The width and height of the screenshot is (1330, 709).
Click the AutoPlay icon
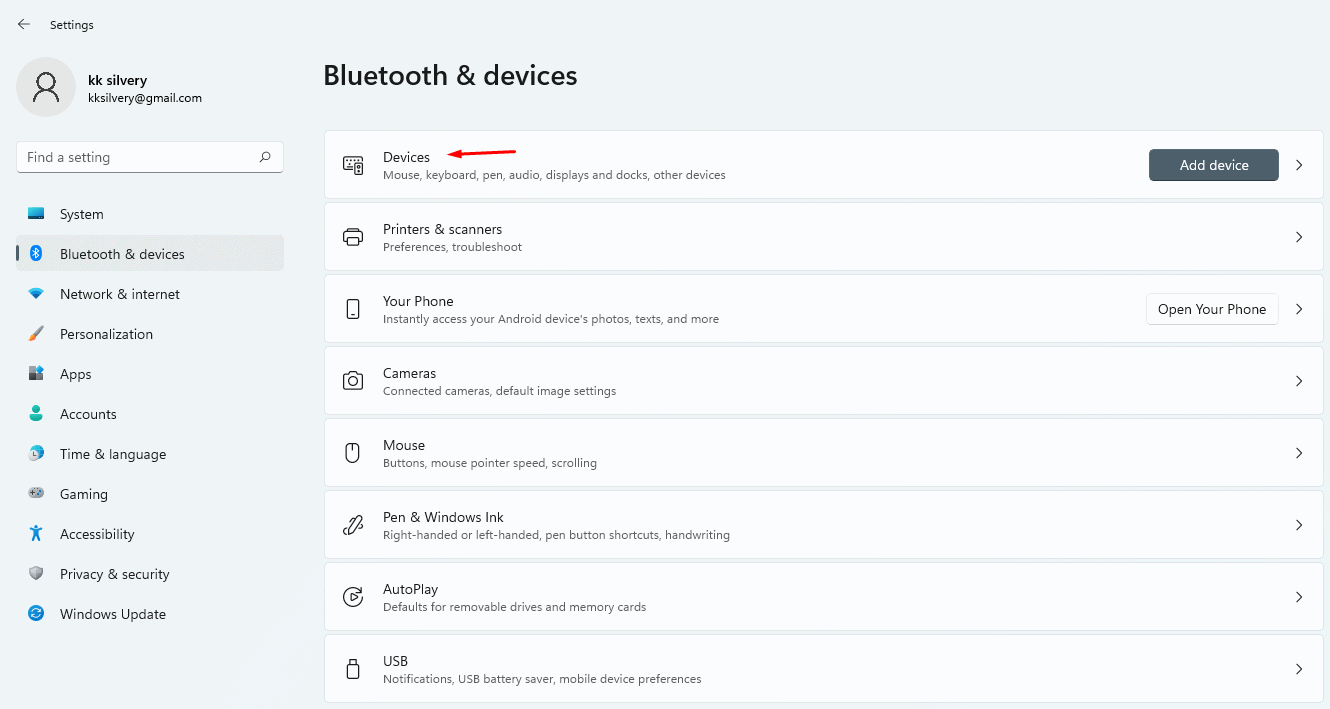tap(352, 597)
